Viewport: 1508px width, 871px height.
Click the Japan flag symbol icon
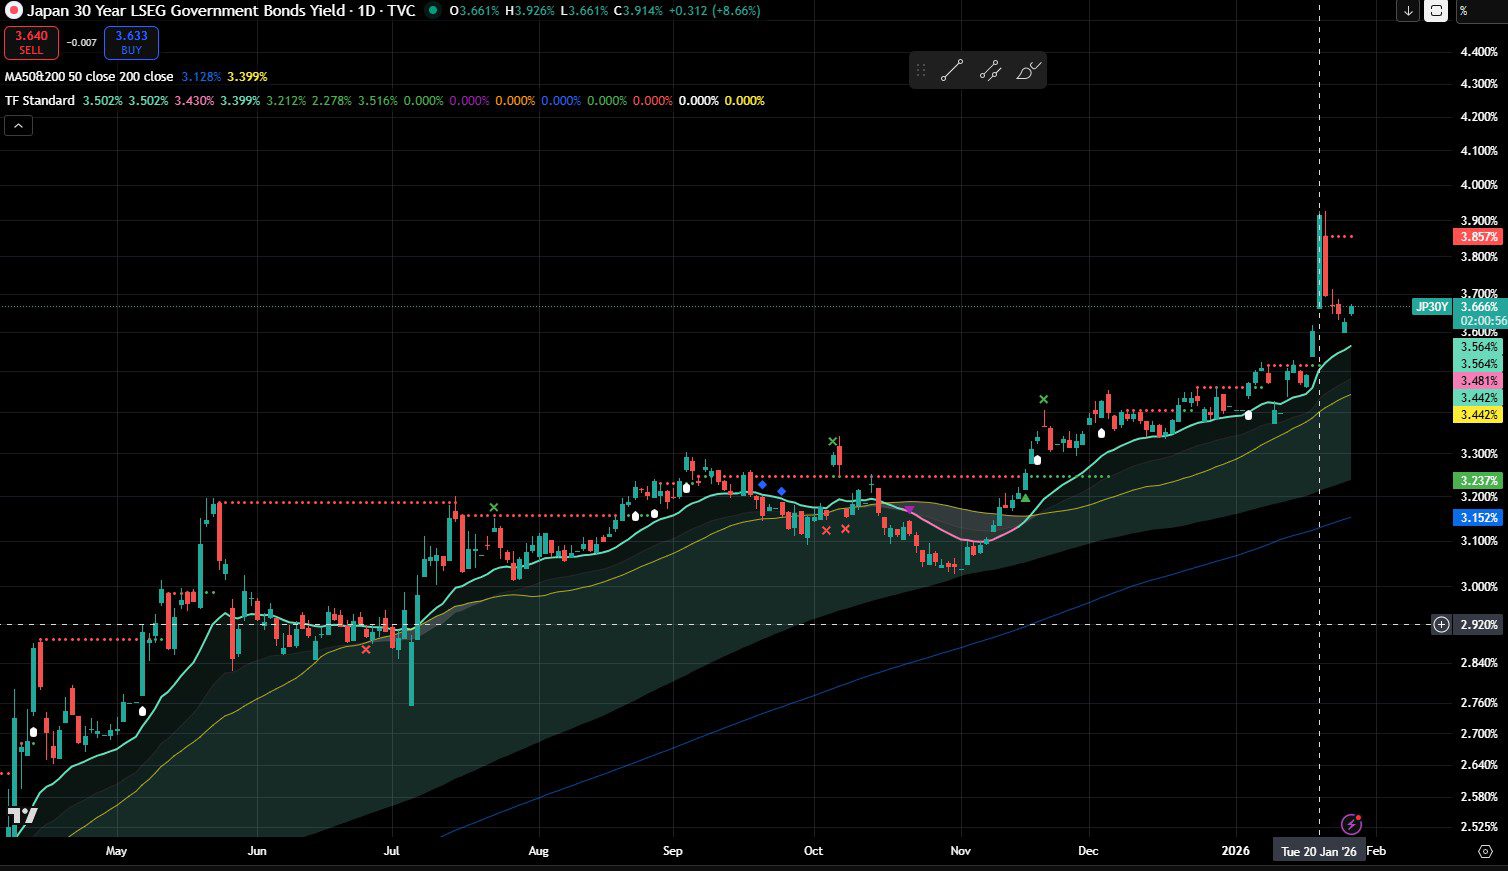pos(15,11)
